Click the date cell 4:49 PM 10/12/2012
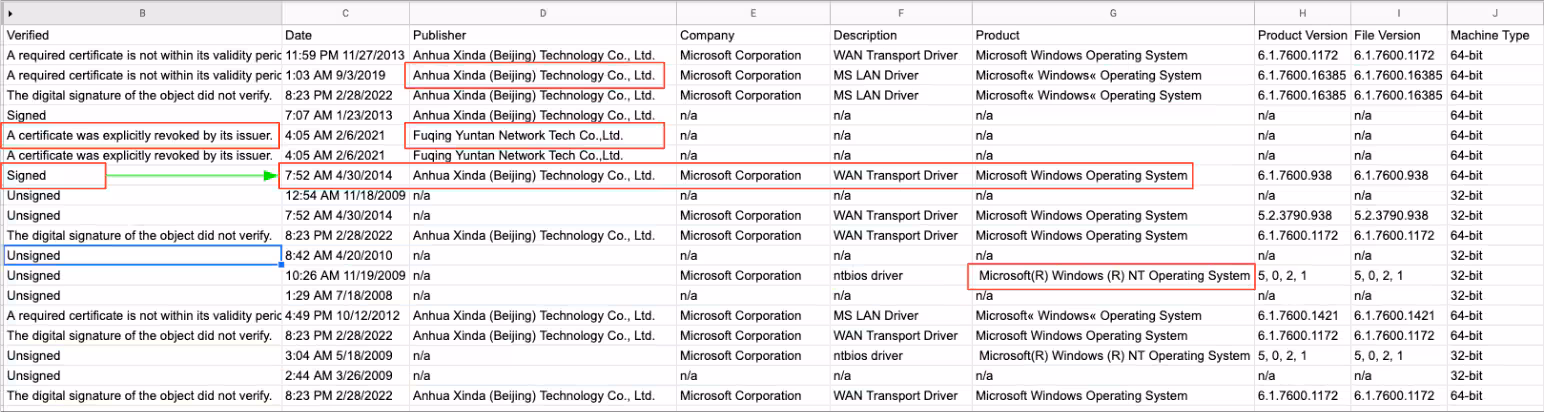1544x412 pixels. 345,315
